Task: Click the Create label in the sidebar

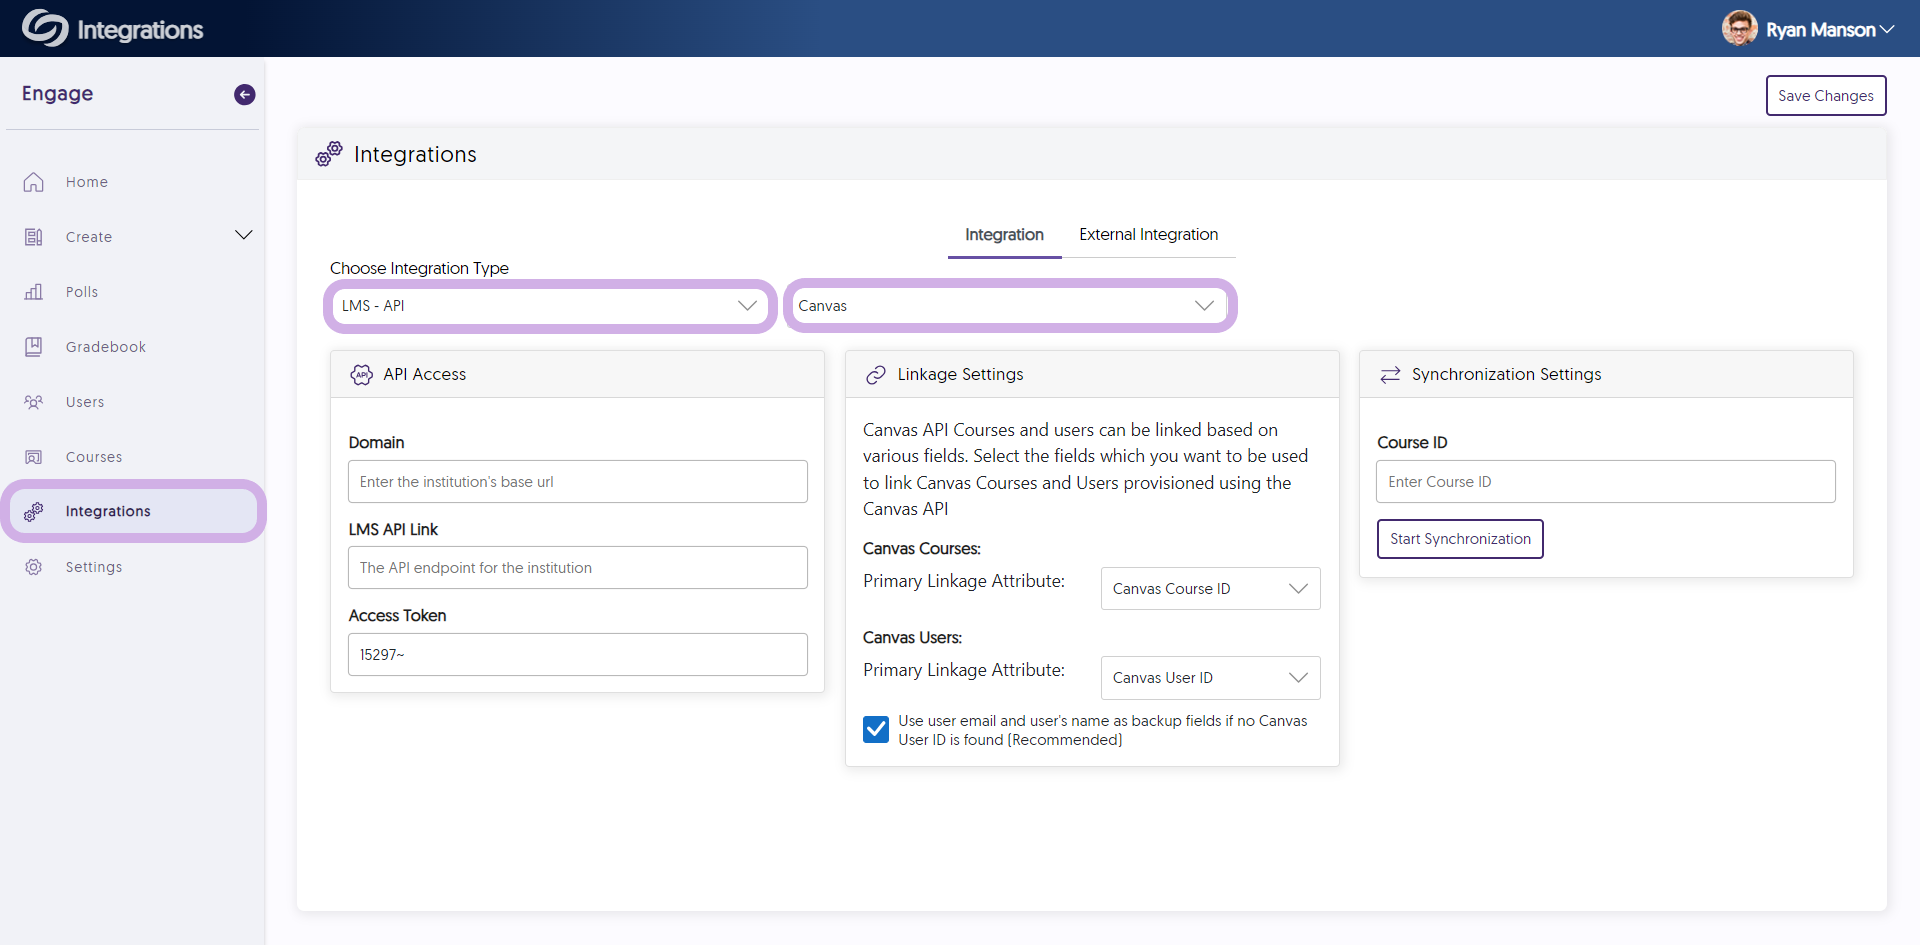Action: 89,237
